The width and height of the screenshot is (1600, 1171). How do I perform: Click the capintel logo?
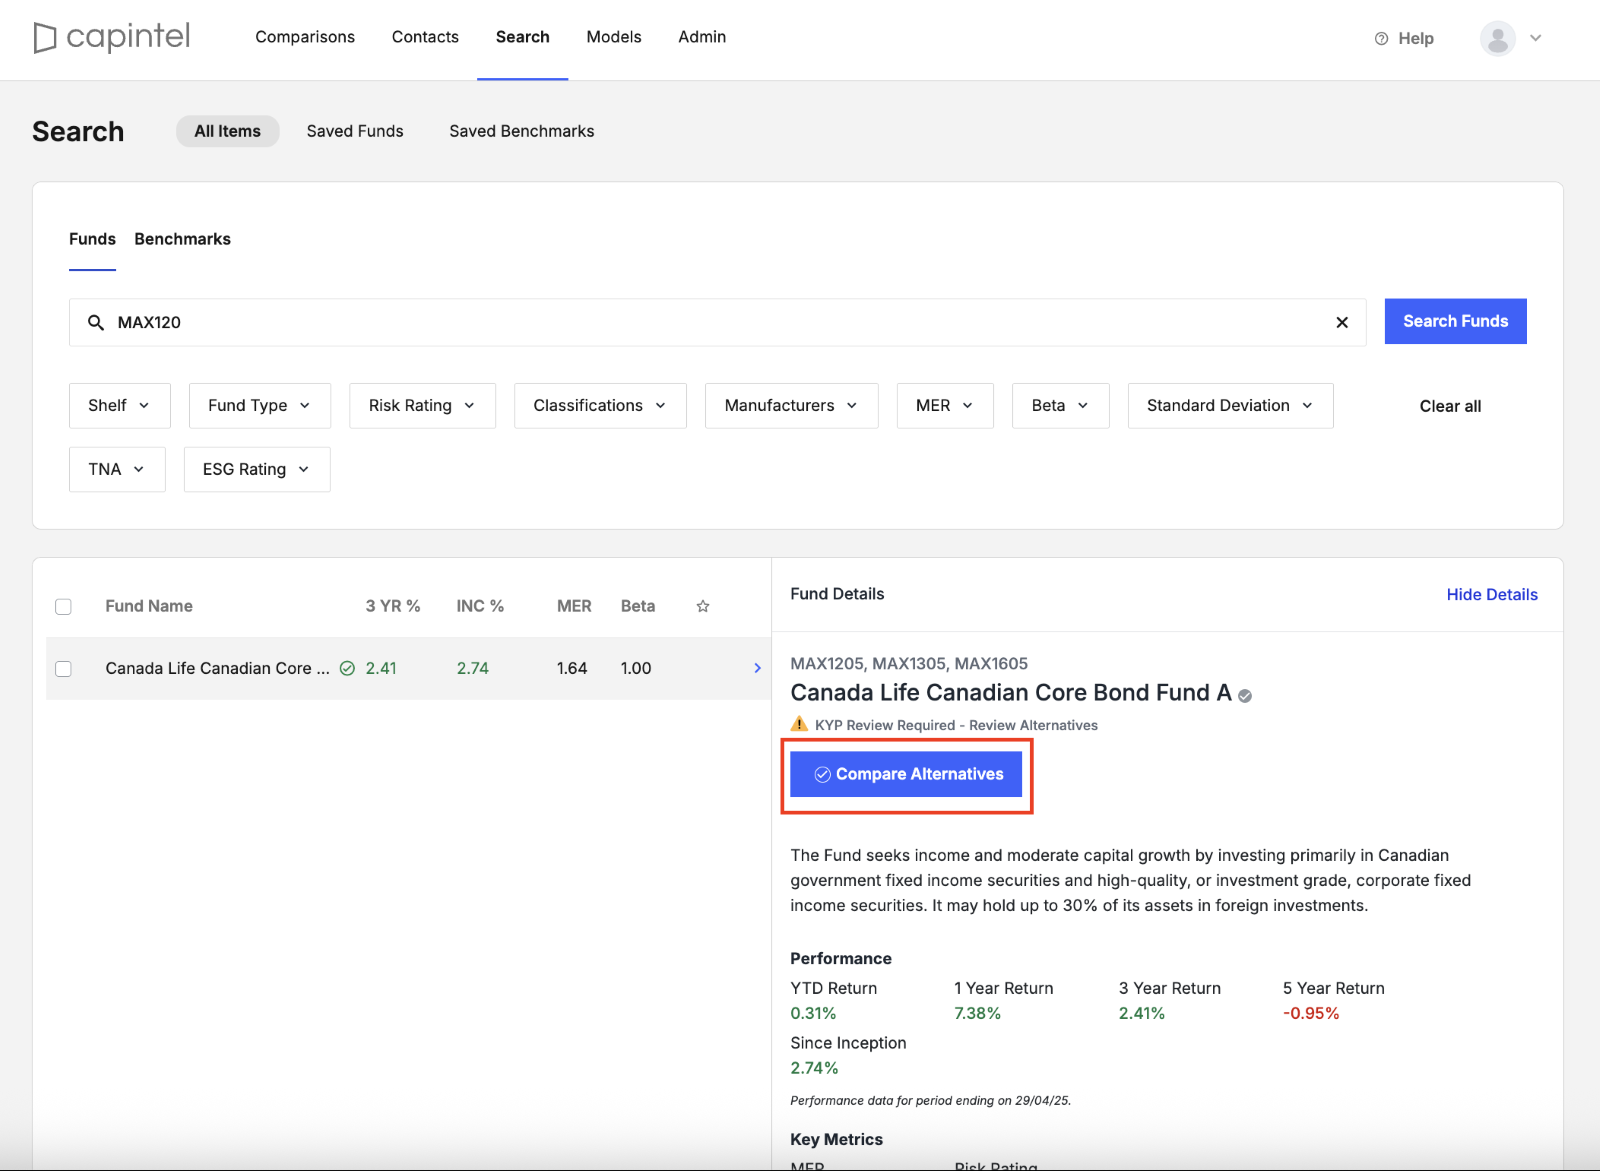[111, 37]
